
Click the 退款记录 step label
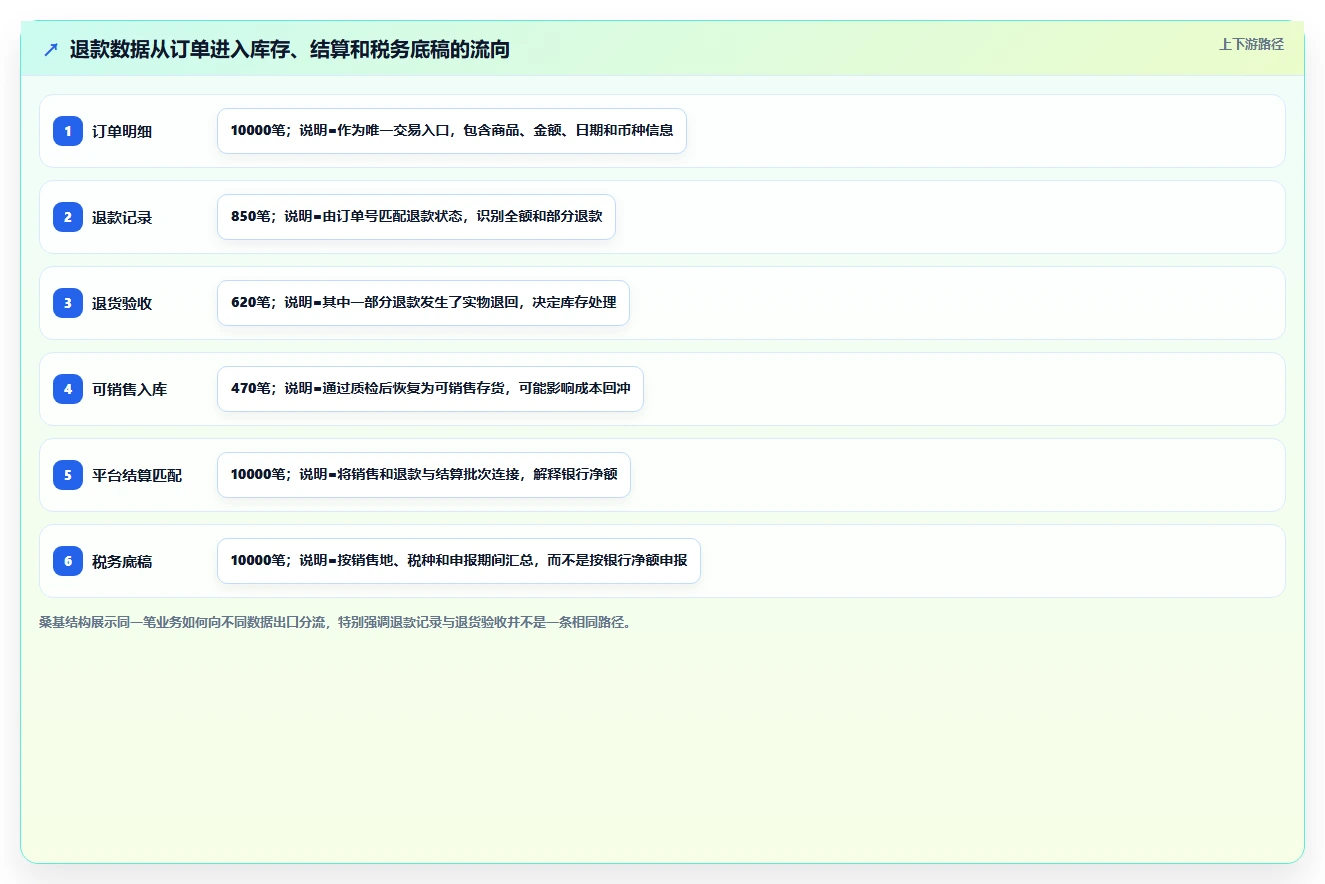[x=122, y=217]
